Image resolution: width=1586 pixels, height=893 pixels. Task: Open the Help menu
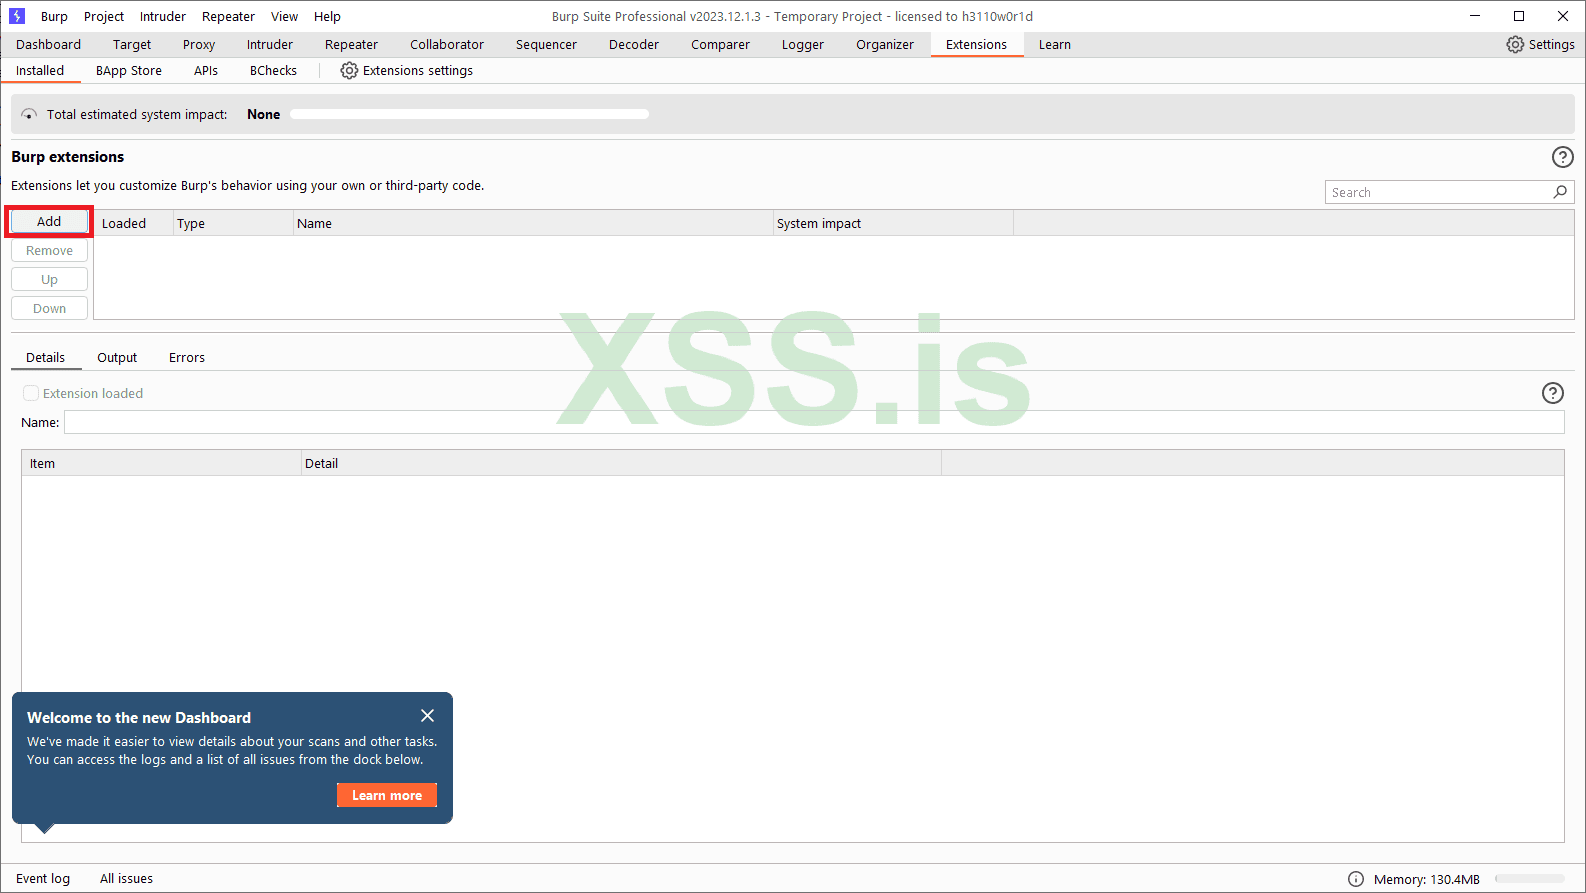[x=327, y=16]
